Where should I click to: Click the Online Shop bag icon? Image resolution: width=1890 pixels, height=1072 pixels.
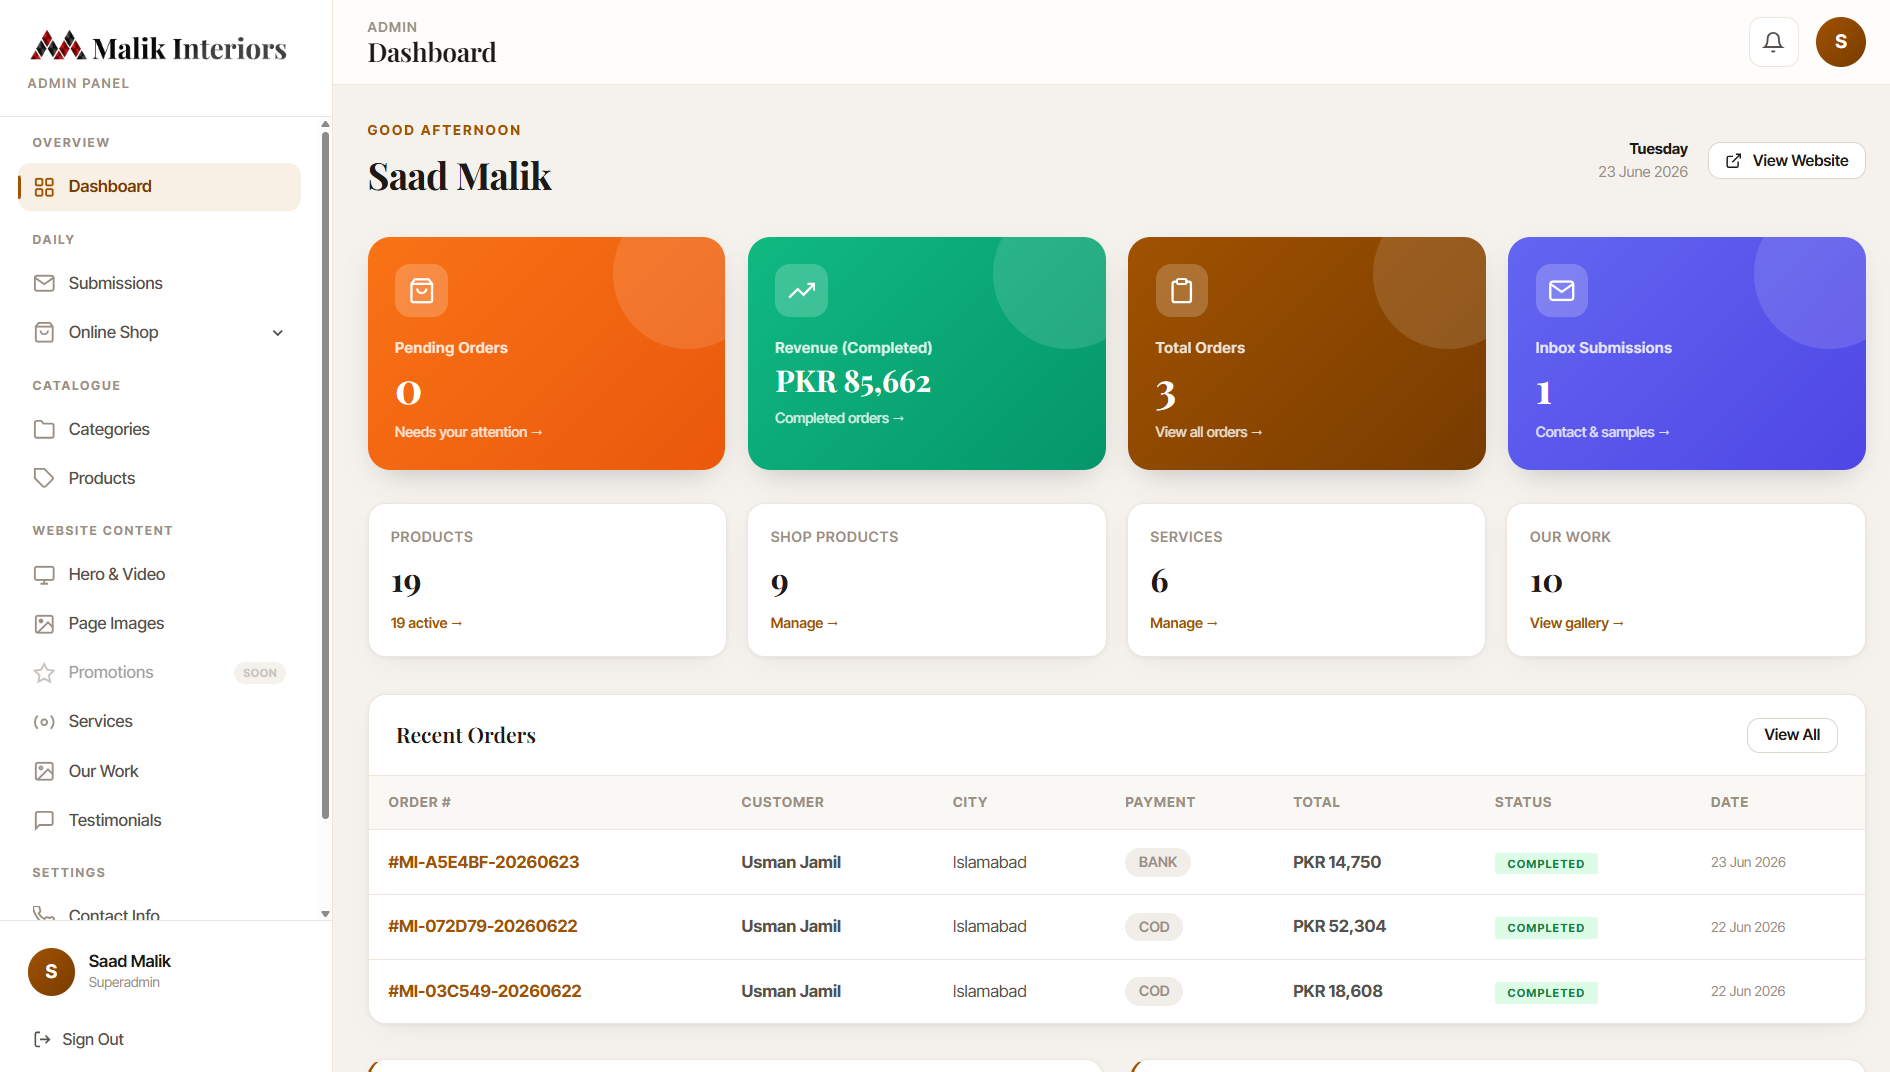pyautogui.click(x=44, y=332)
